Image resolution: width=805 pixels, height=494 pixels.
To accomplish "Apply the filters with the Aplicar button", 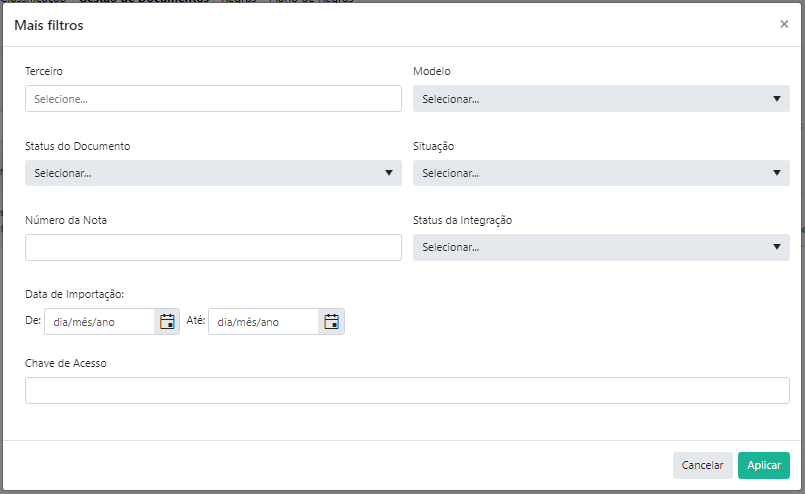I will pos(763,465).
